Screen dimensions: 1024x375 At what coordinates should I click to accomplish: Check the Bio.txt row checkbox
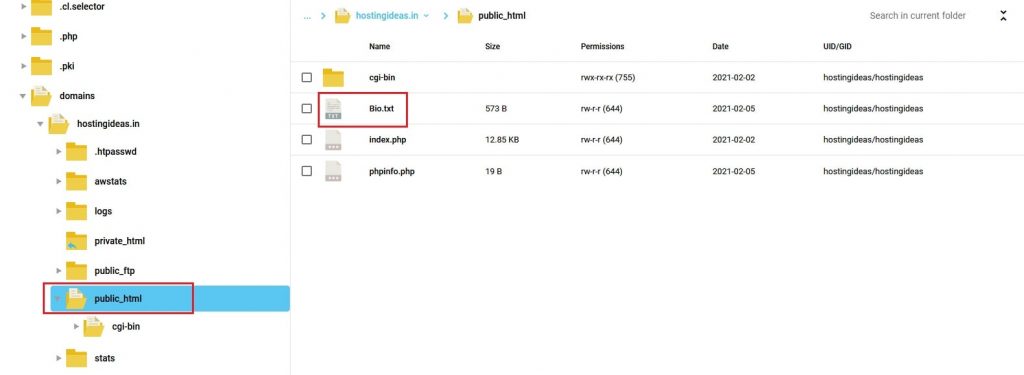click(307, 108)
